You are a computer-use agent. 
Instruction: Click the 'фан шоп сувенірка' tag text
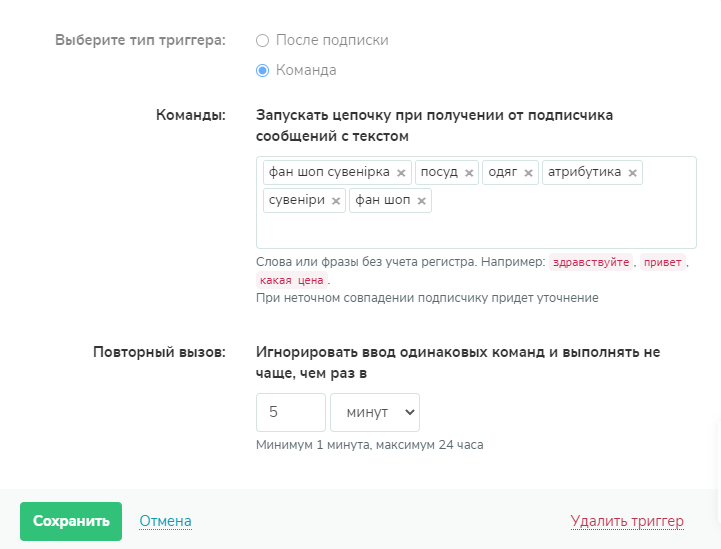click(329, 172)
